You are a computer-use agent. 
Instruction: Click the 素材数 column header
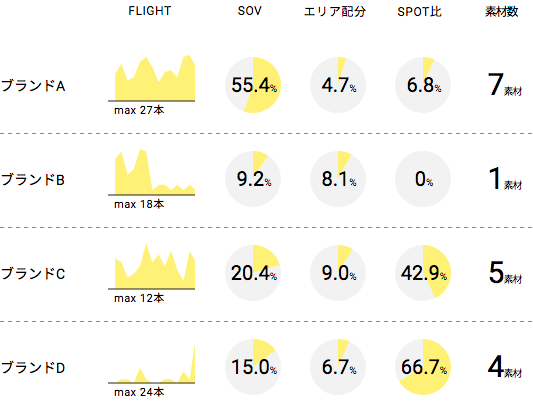point(502,12)
